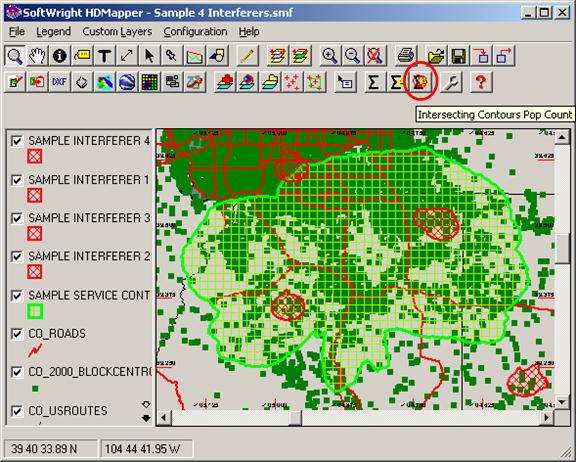Screen dimensions: 576x462
Task: Uncheck SAMPLE INTERFERER 4 layer
Action: point(17,141)
